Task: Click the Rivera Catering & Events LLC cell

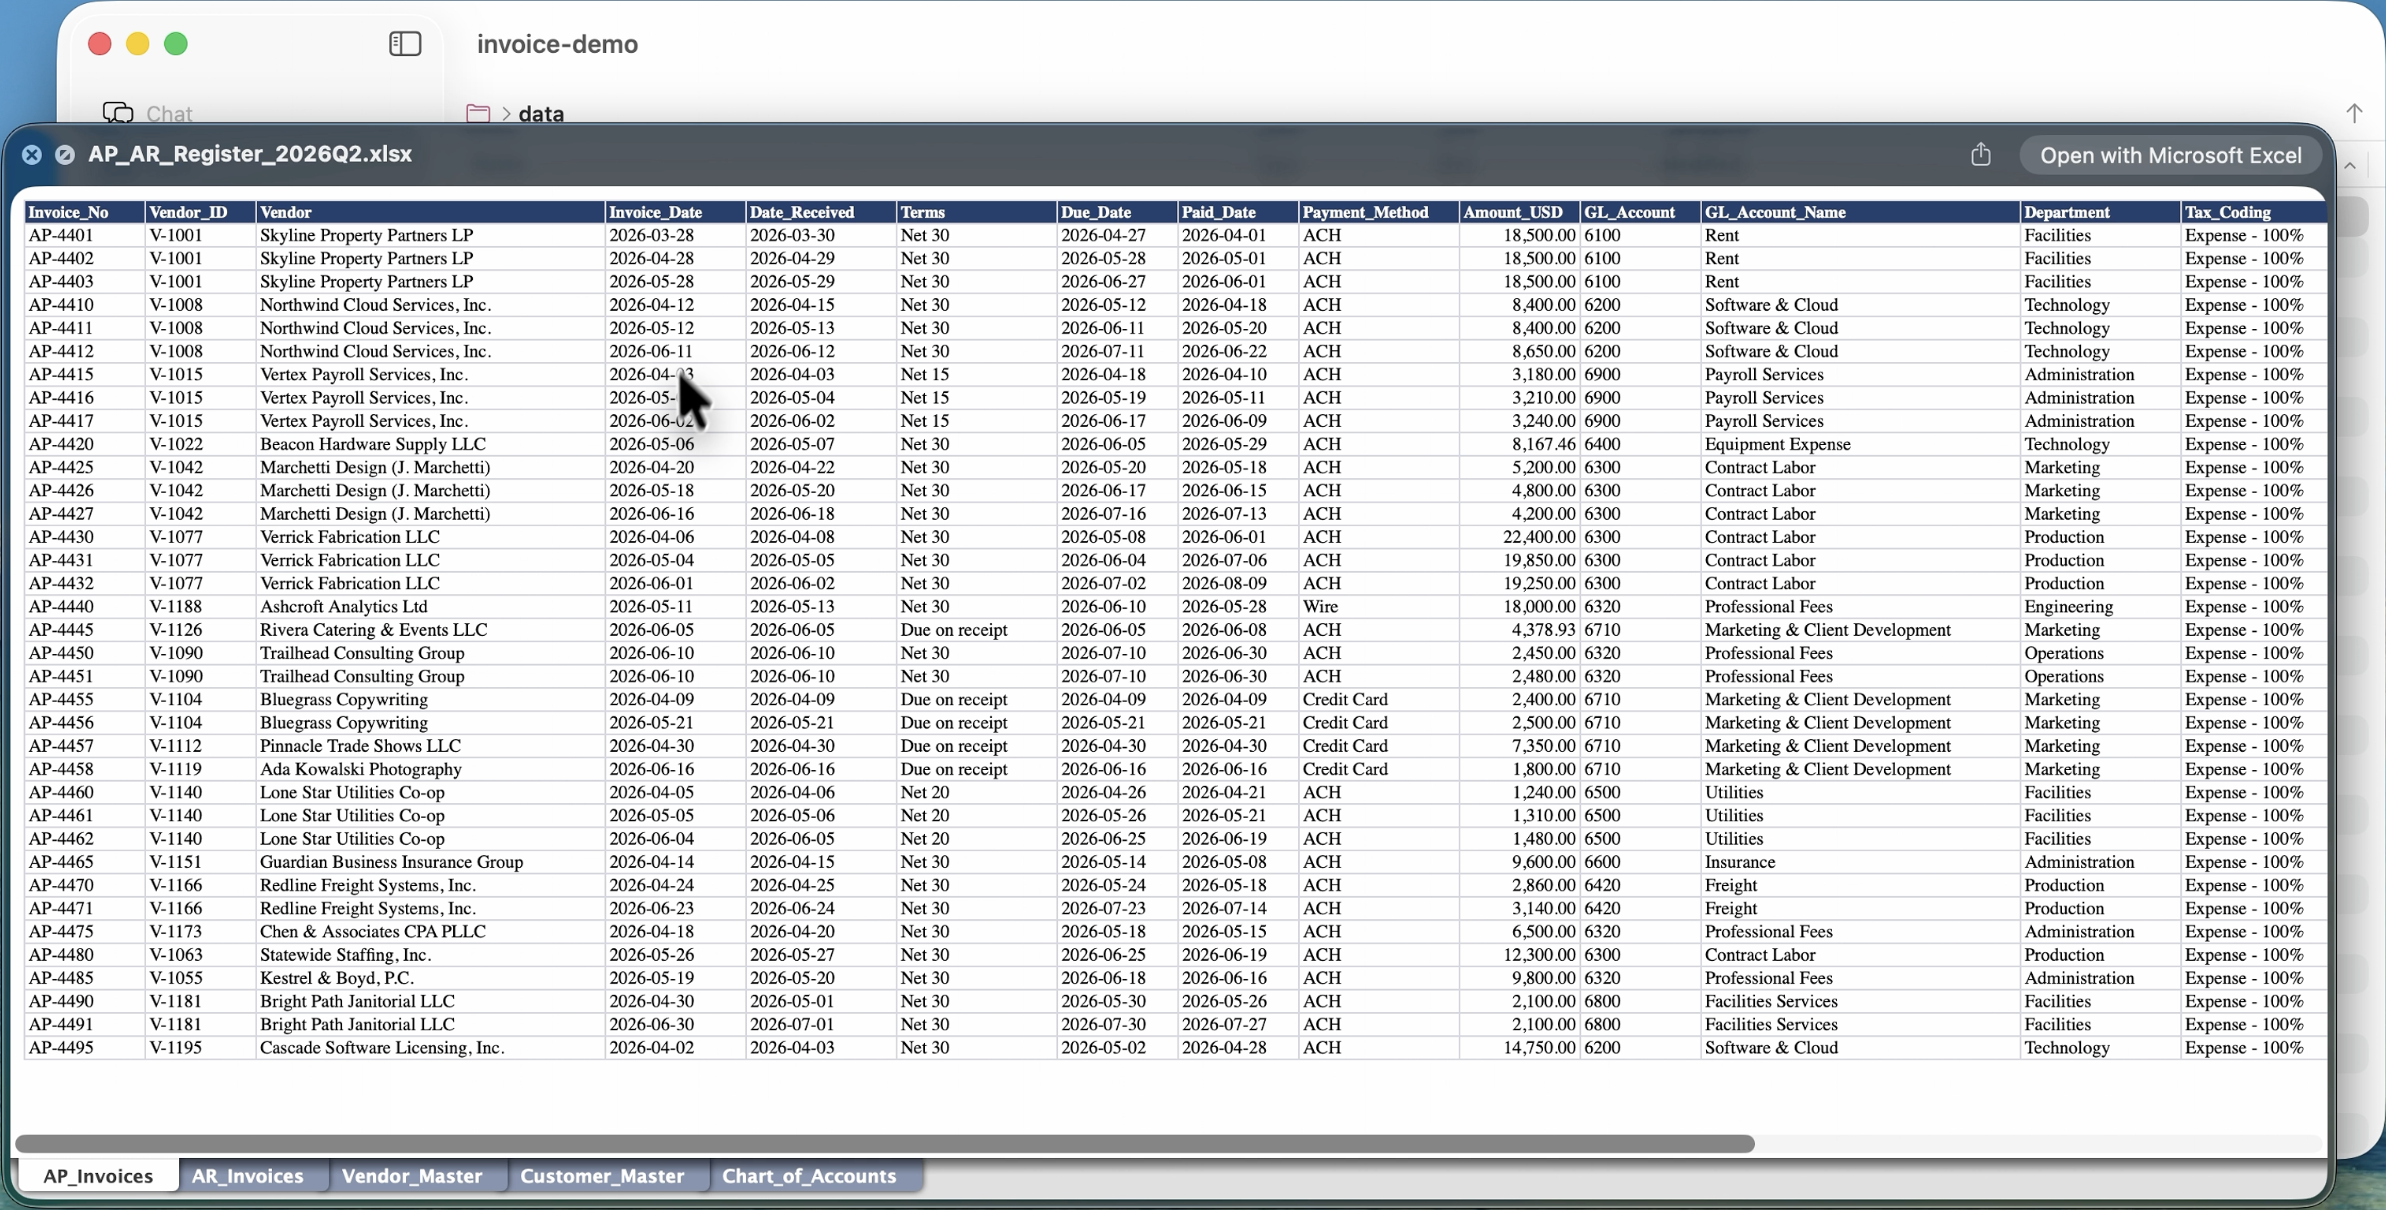Action: [x=430, y=629]
